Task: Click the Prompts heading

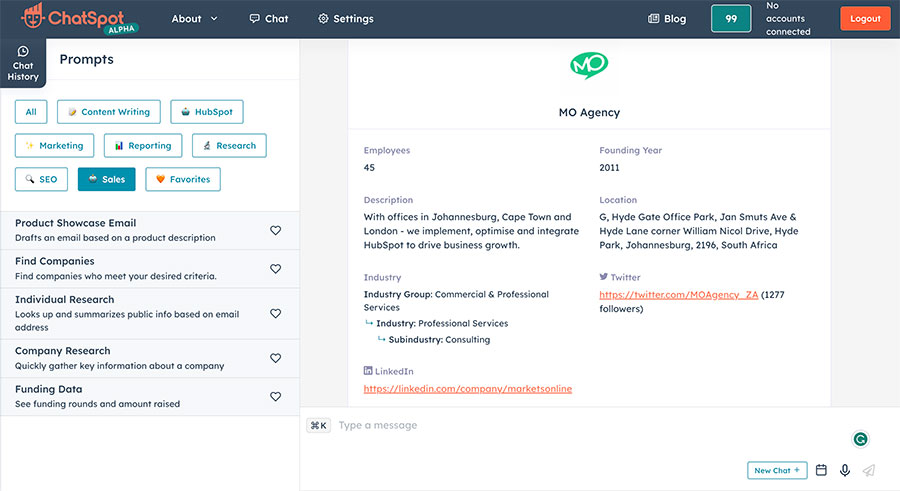Action: (87, 59)
